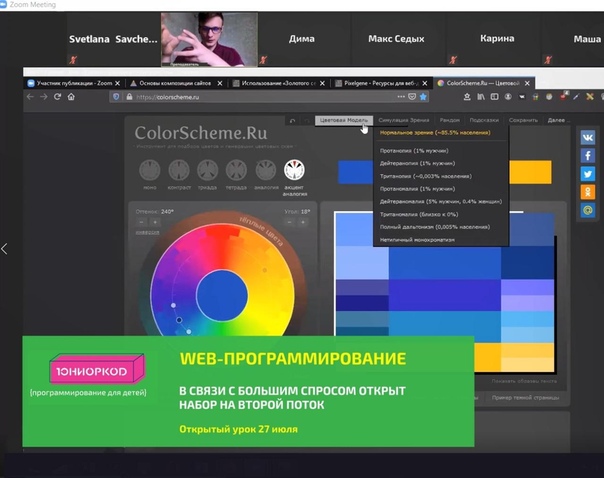This screenshot has width=604, height=478.
Task: Click the ColorScheme.Ru logo
Action: pyautogui.click(x=201, y=133)
